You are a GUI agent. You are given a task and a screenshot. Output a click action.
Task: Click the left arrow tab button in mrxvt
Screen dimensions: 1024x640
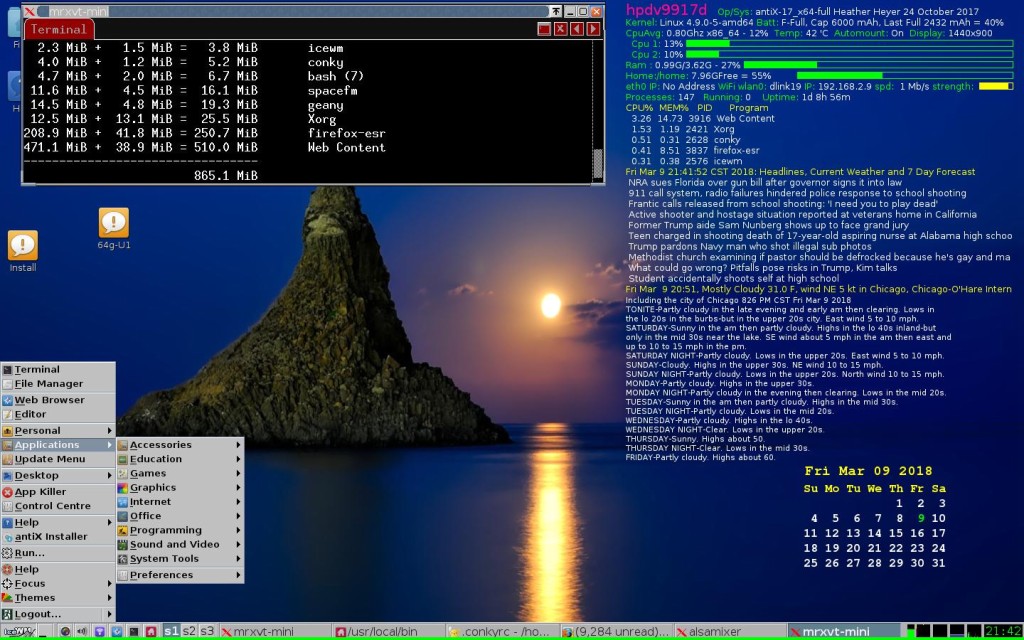pyautogui.click(x=577, y=29)
